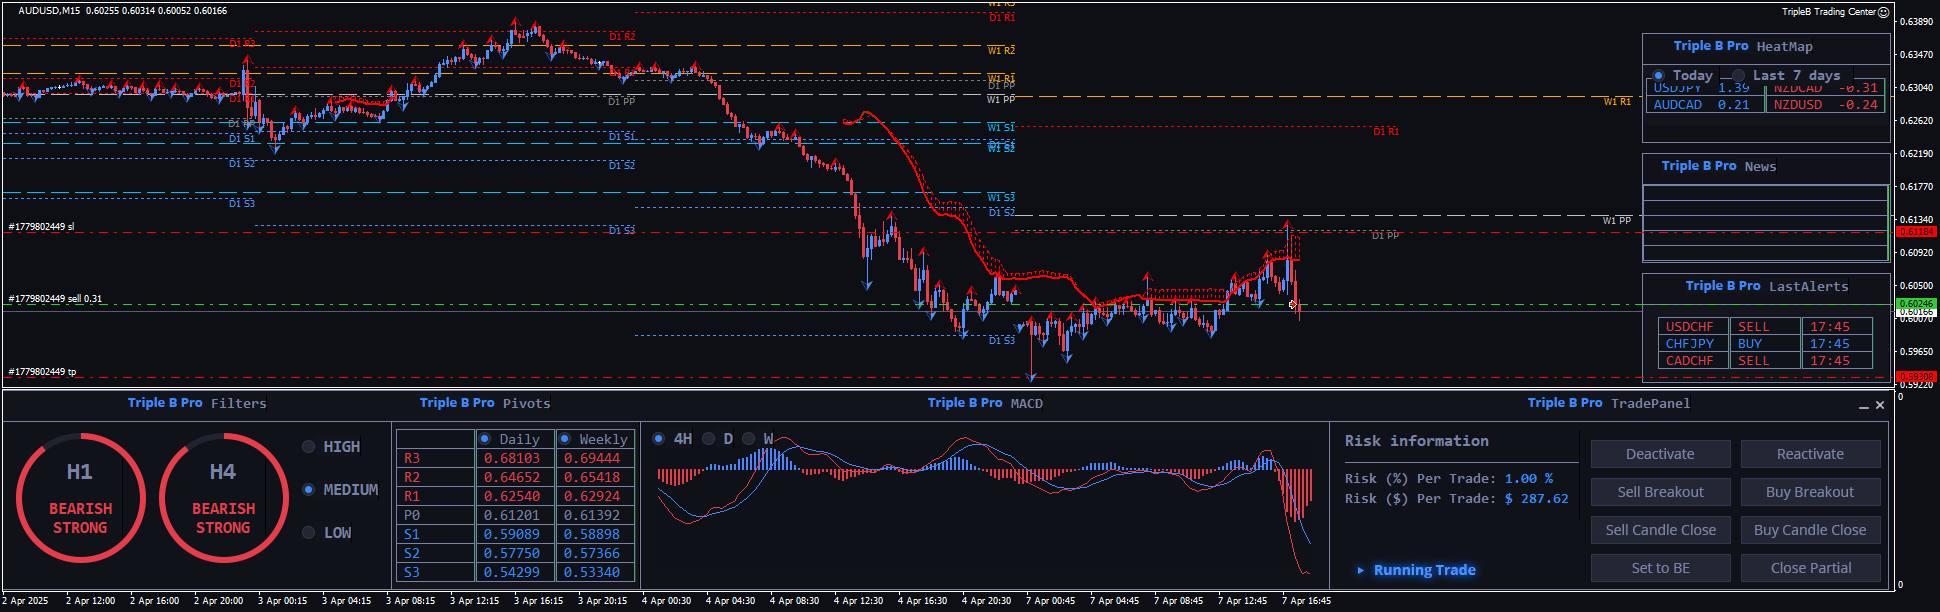Image resolution: width=1940 pixels, height=612 pixels.
Task: Close the TradePanel with the X icon
Action: [x=1880, y=405]
